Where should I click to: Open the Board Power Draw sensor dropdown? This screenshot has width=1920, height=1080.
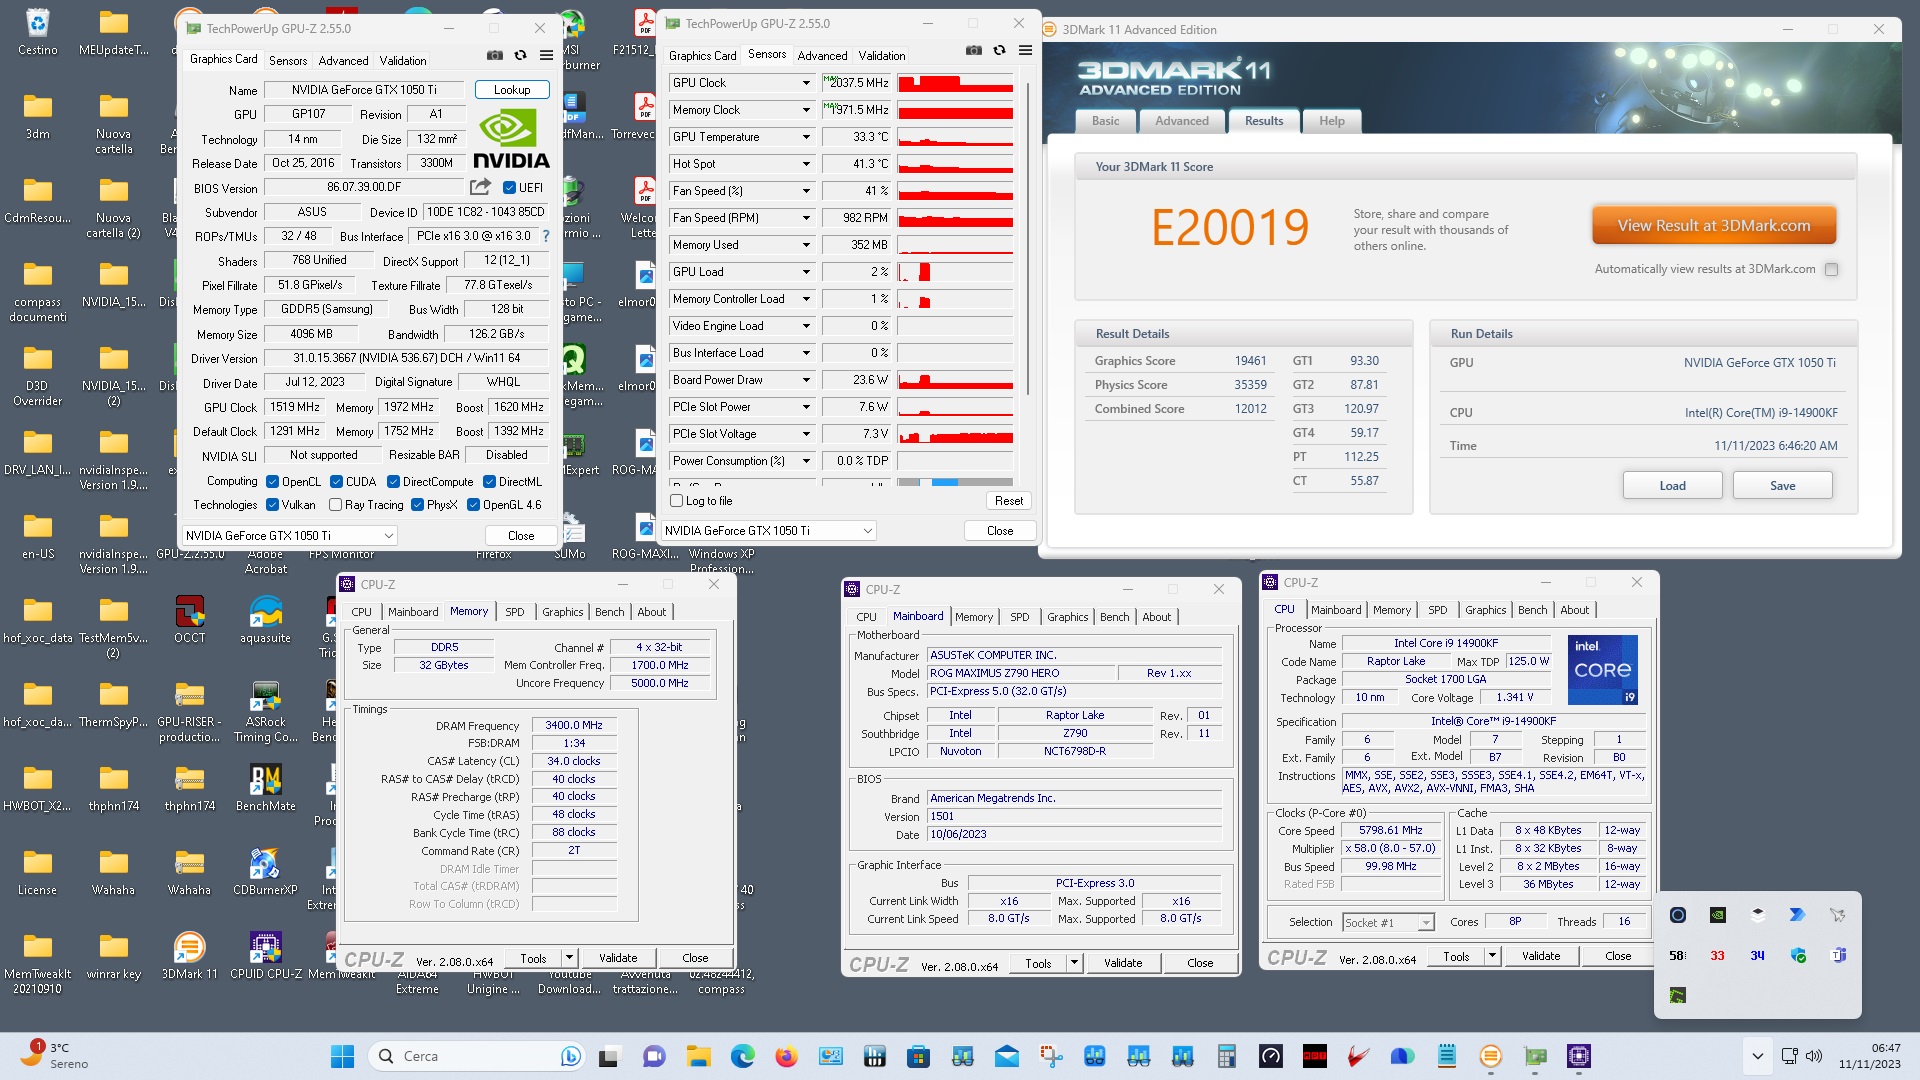coord(806,380)
